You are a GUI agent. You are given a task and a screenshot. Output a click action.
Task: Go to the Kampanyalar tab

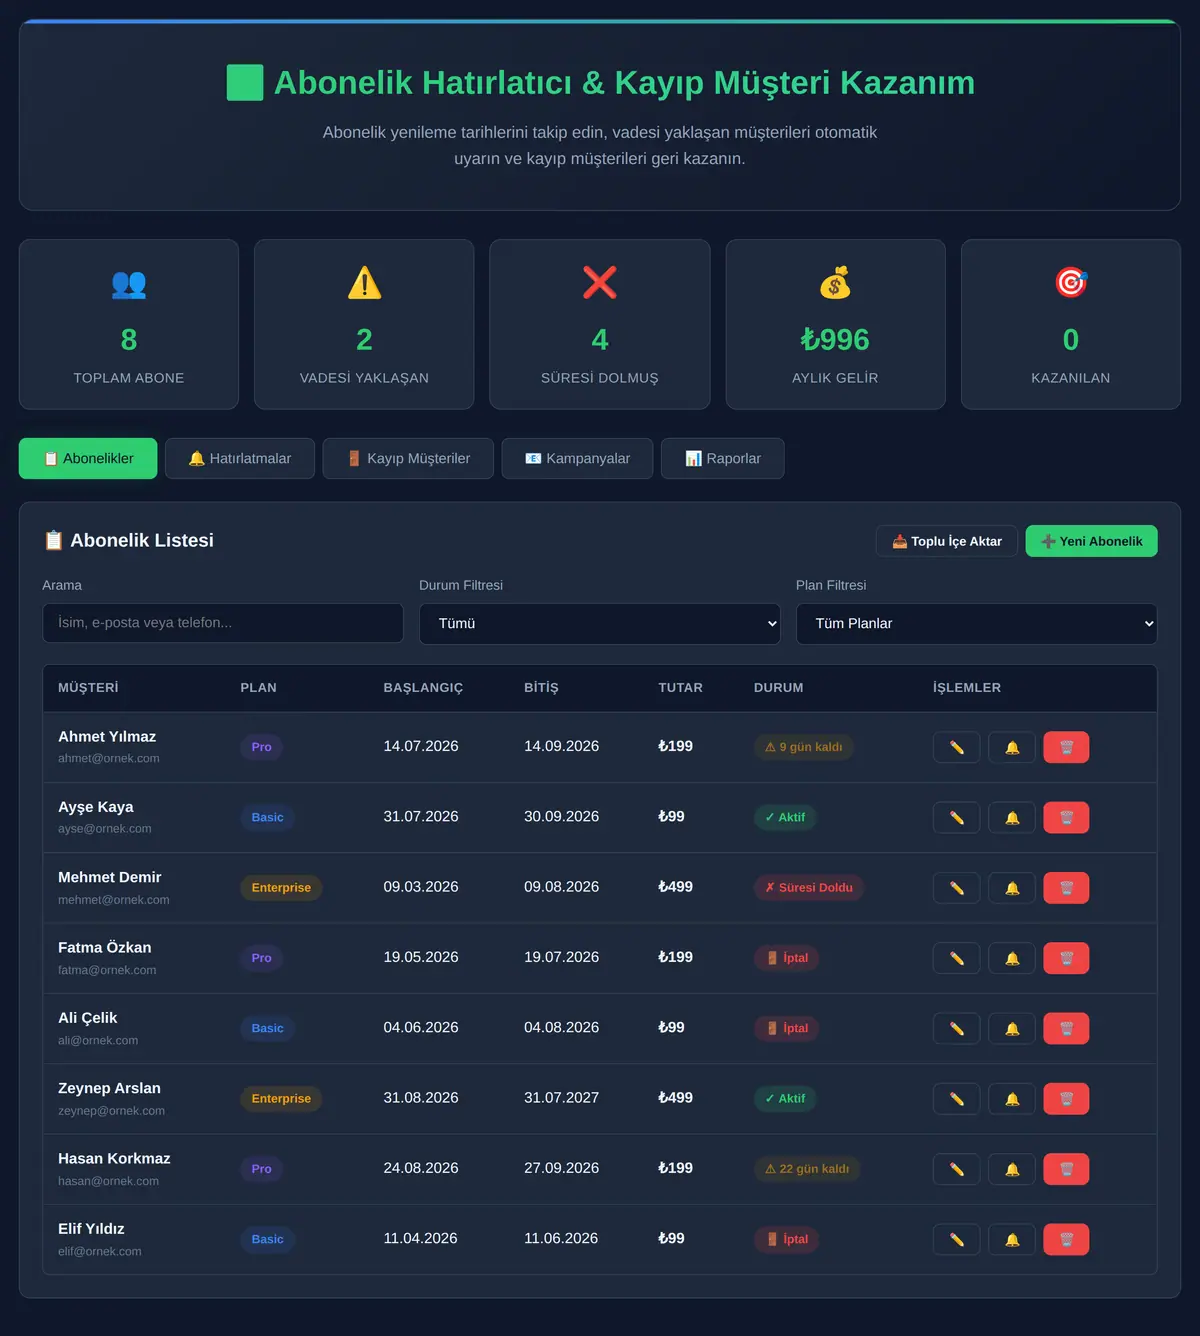577,458
